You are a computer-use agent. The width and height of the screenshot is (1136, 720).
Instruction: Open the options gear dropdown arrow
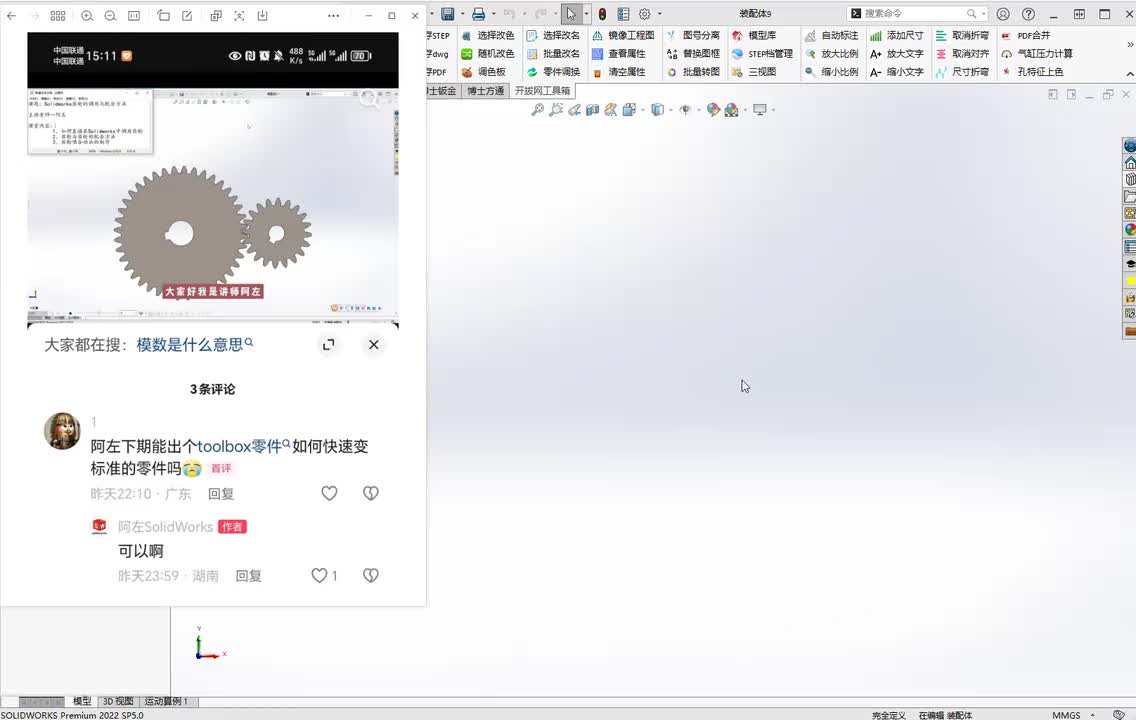point(659,14)
